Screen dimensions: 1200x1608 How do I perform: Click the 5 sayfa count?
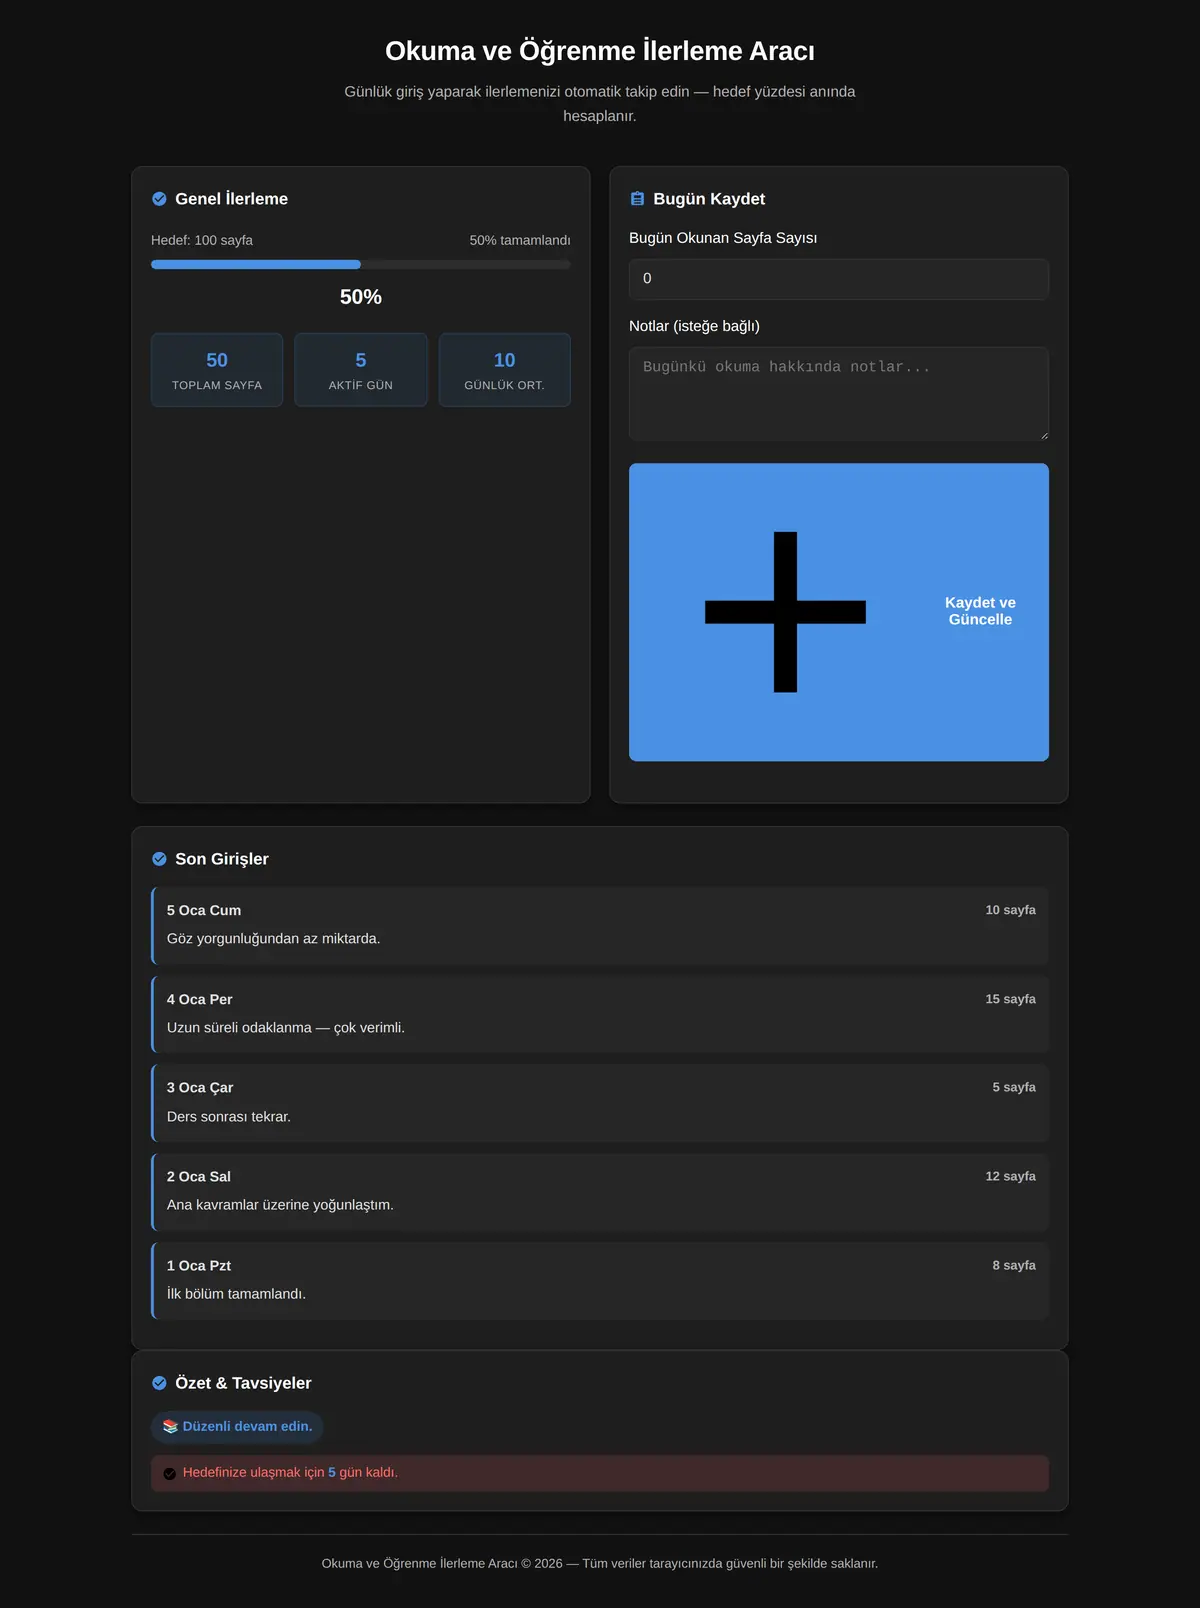pyautogui.click(x=1014, y=1087)
